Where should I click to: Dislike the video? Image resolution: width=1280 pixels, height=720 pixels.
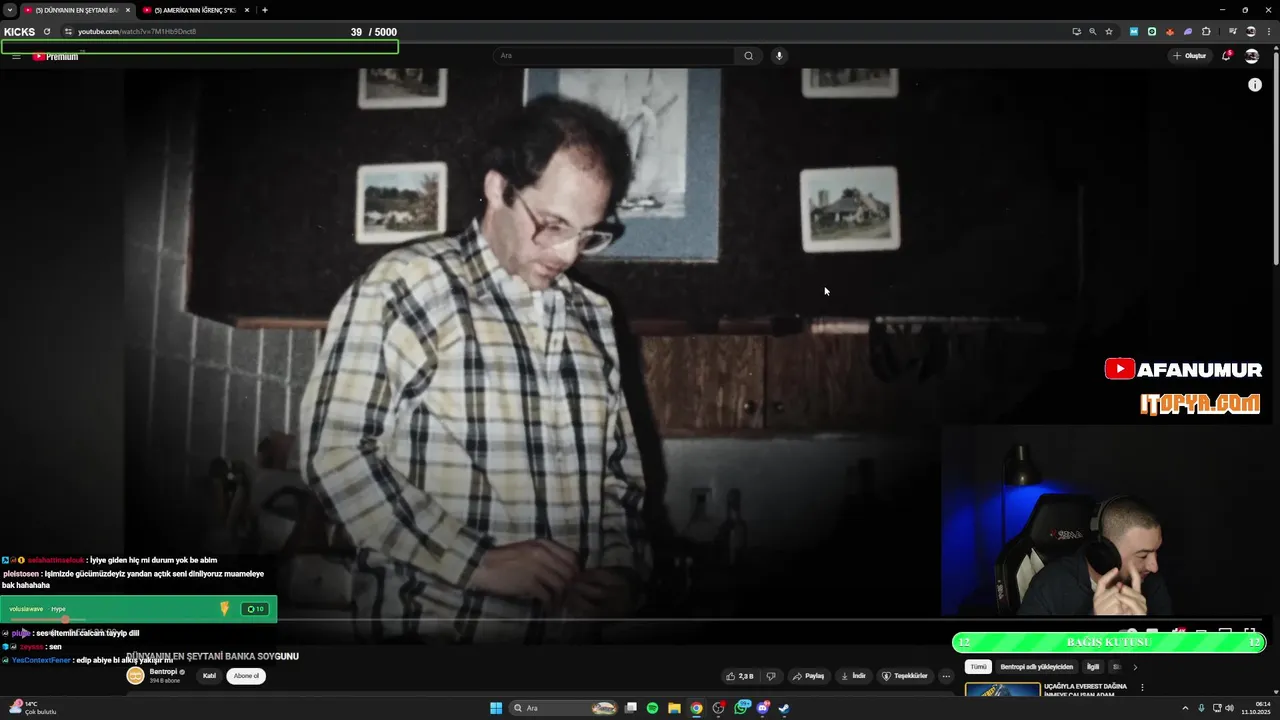click(770, 676)
